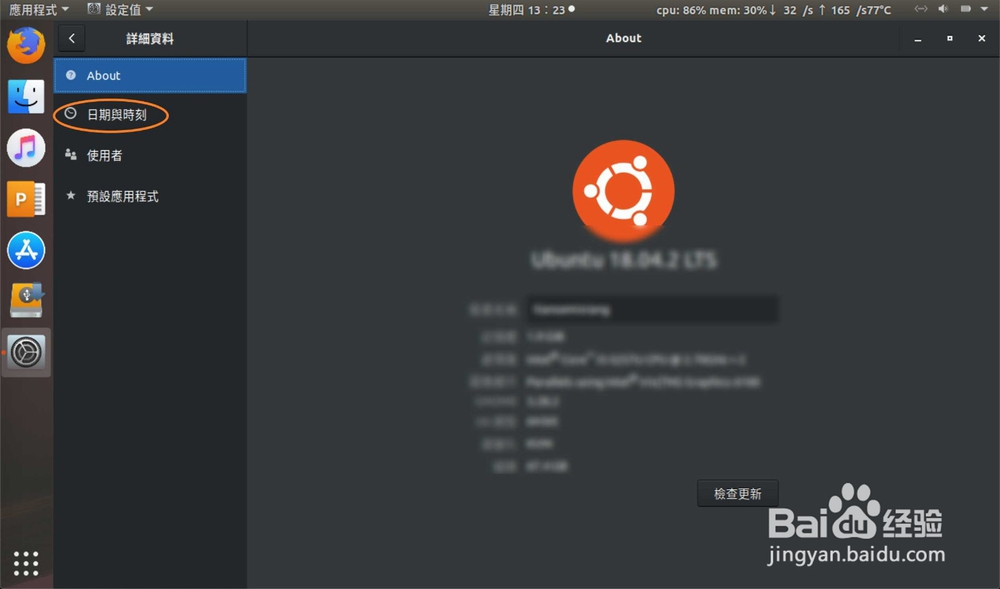1000x589 pixels.
Task: Open the 應用程式 menu in top bar
Action: pos(38,10)
